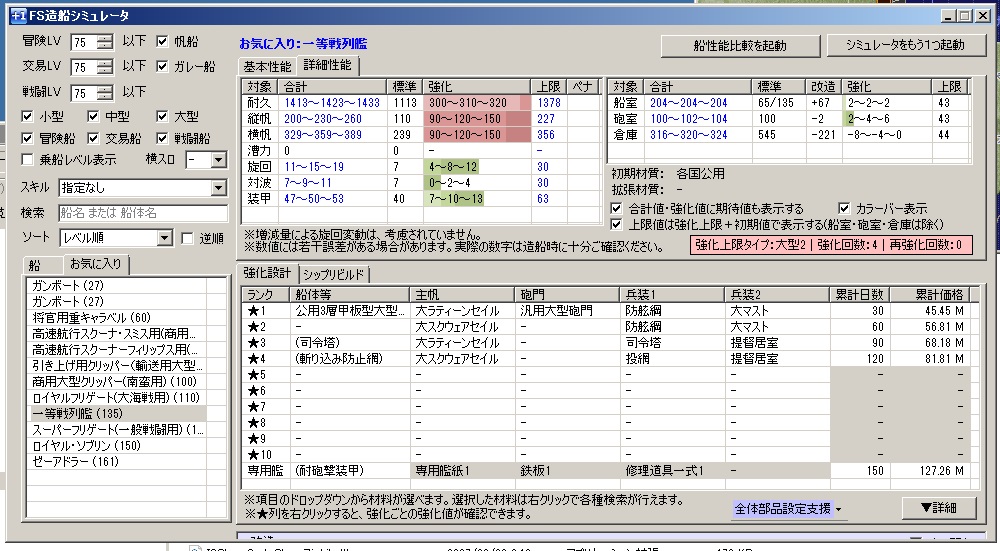
Task: Click the お気に入り:一等戦列艦 heading
Action: [x=303, y=43]
